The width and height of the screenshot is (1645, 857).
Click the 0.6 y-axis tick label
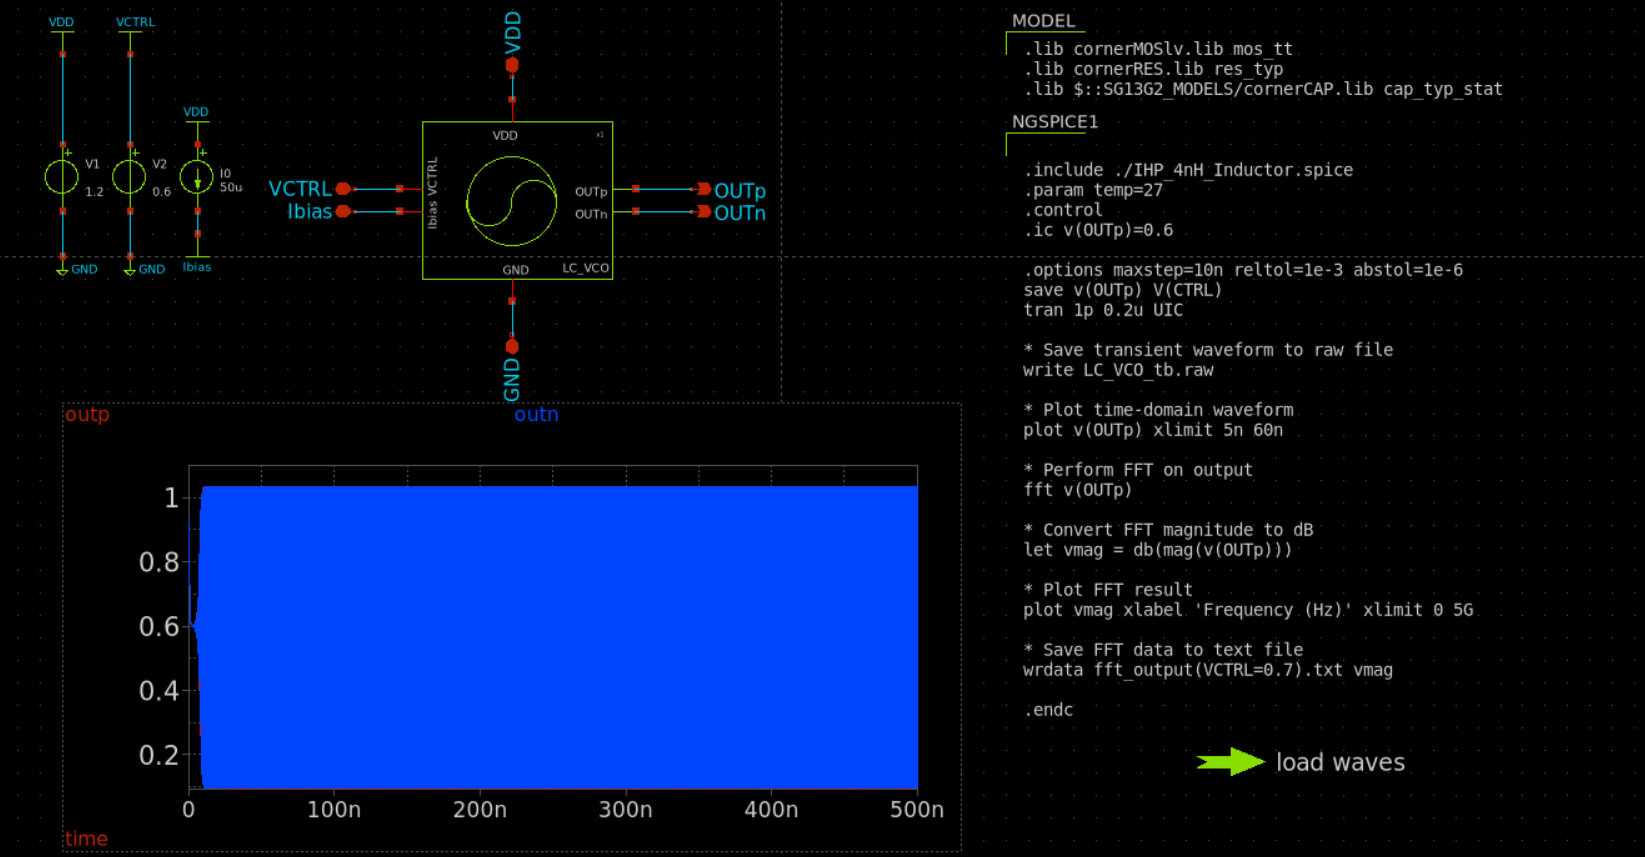click(x=158, y=626)
